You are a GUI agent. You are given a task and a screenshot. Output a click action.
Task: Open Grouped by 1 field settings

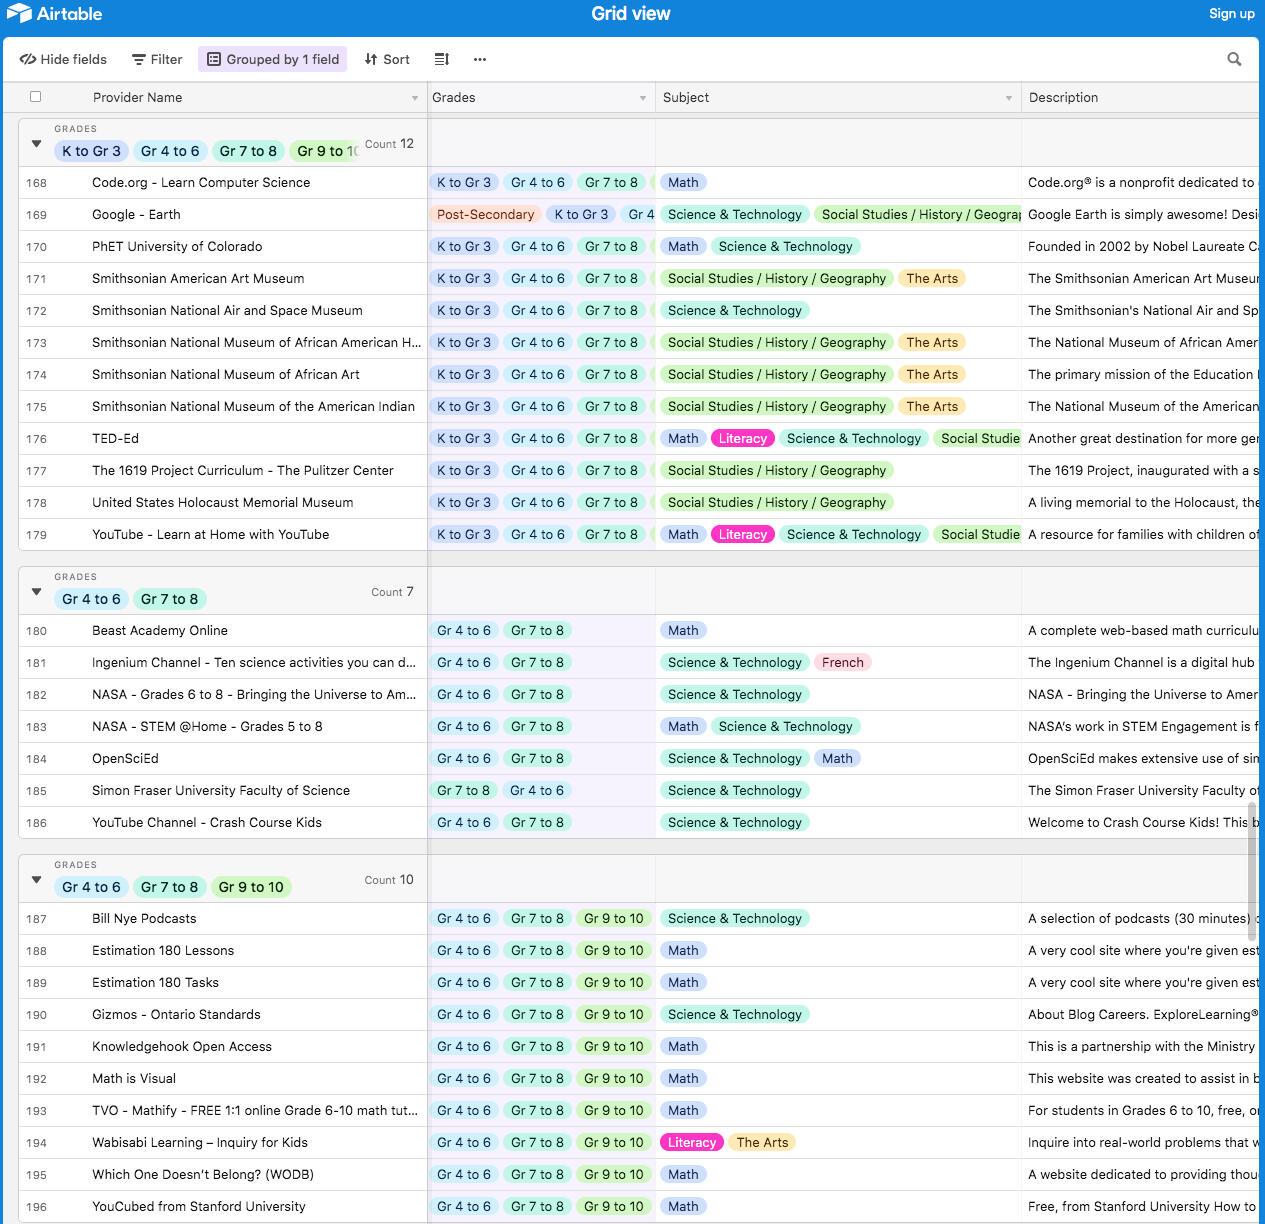tap(273, 59)
